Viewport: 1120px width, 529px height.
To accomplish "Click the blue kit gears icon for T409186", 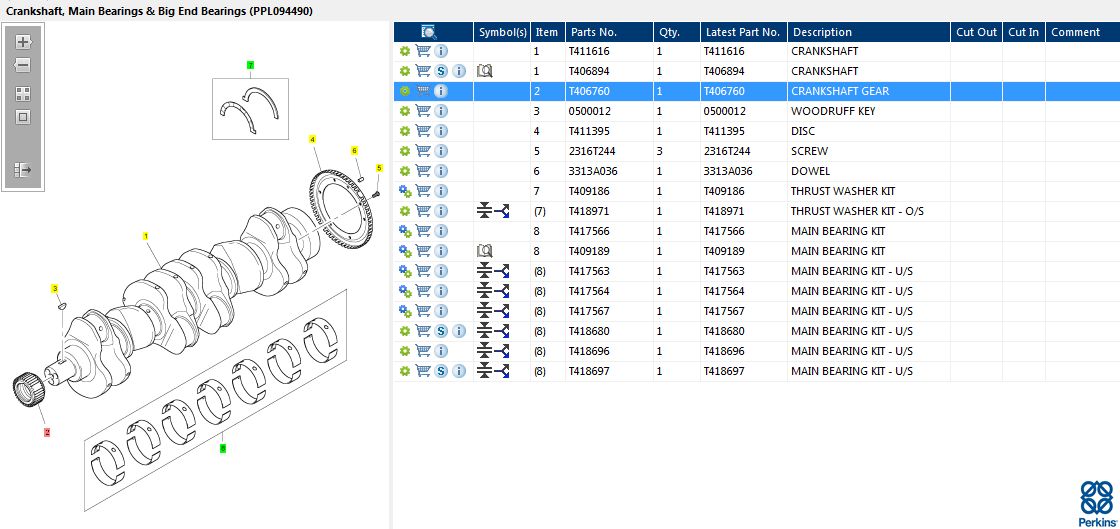I will click(x=405, y=191).
